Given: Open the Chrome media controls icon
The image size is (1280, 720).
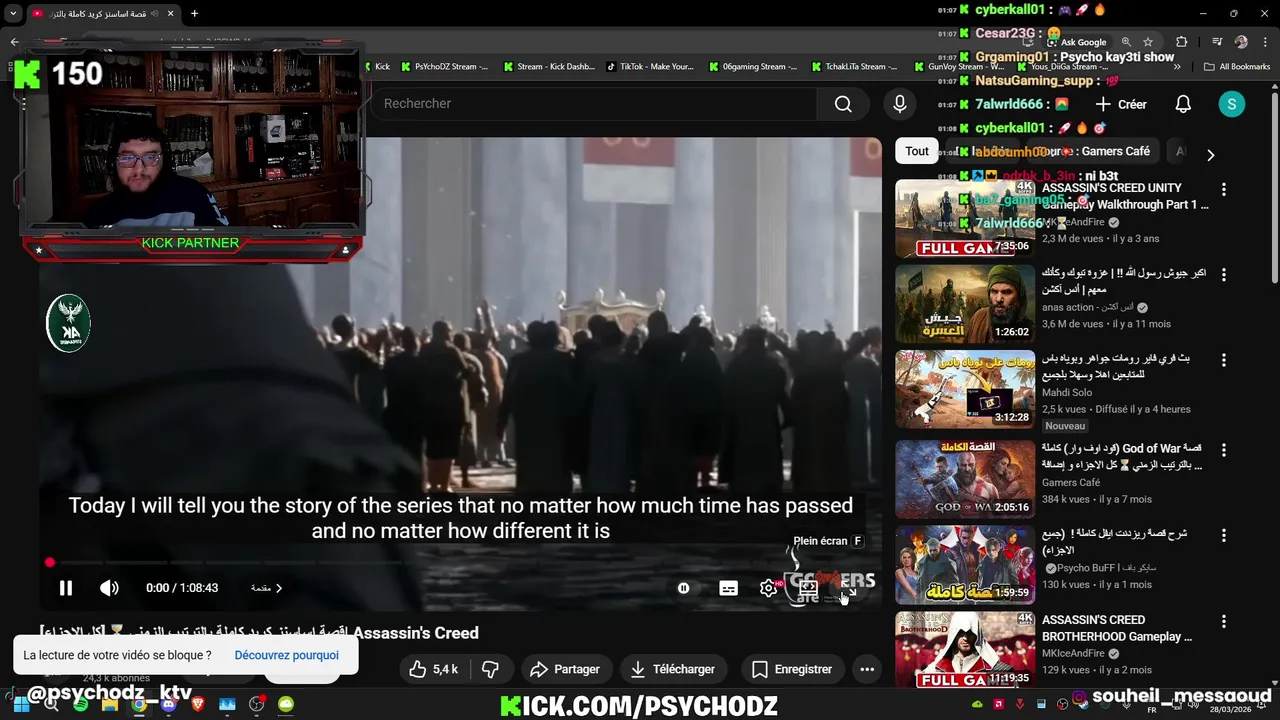Looking at the screenshot, I should click(1217, 42).
